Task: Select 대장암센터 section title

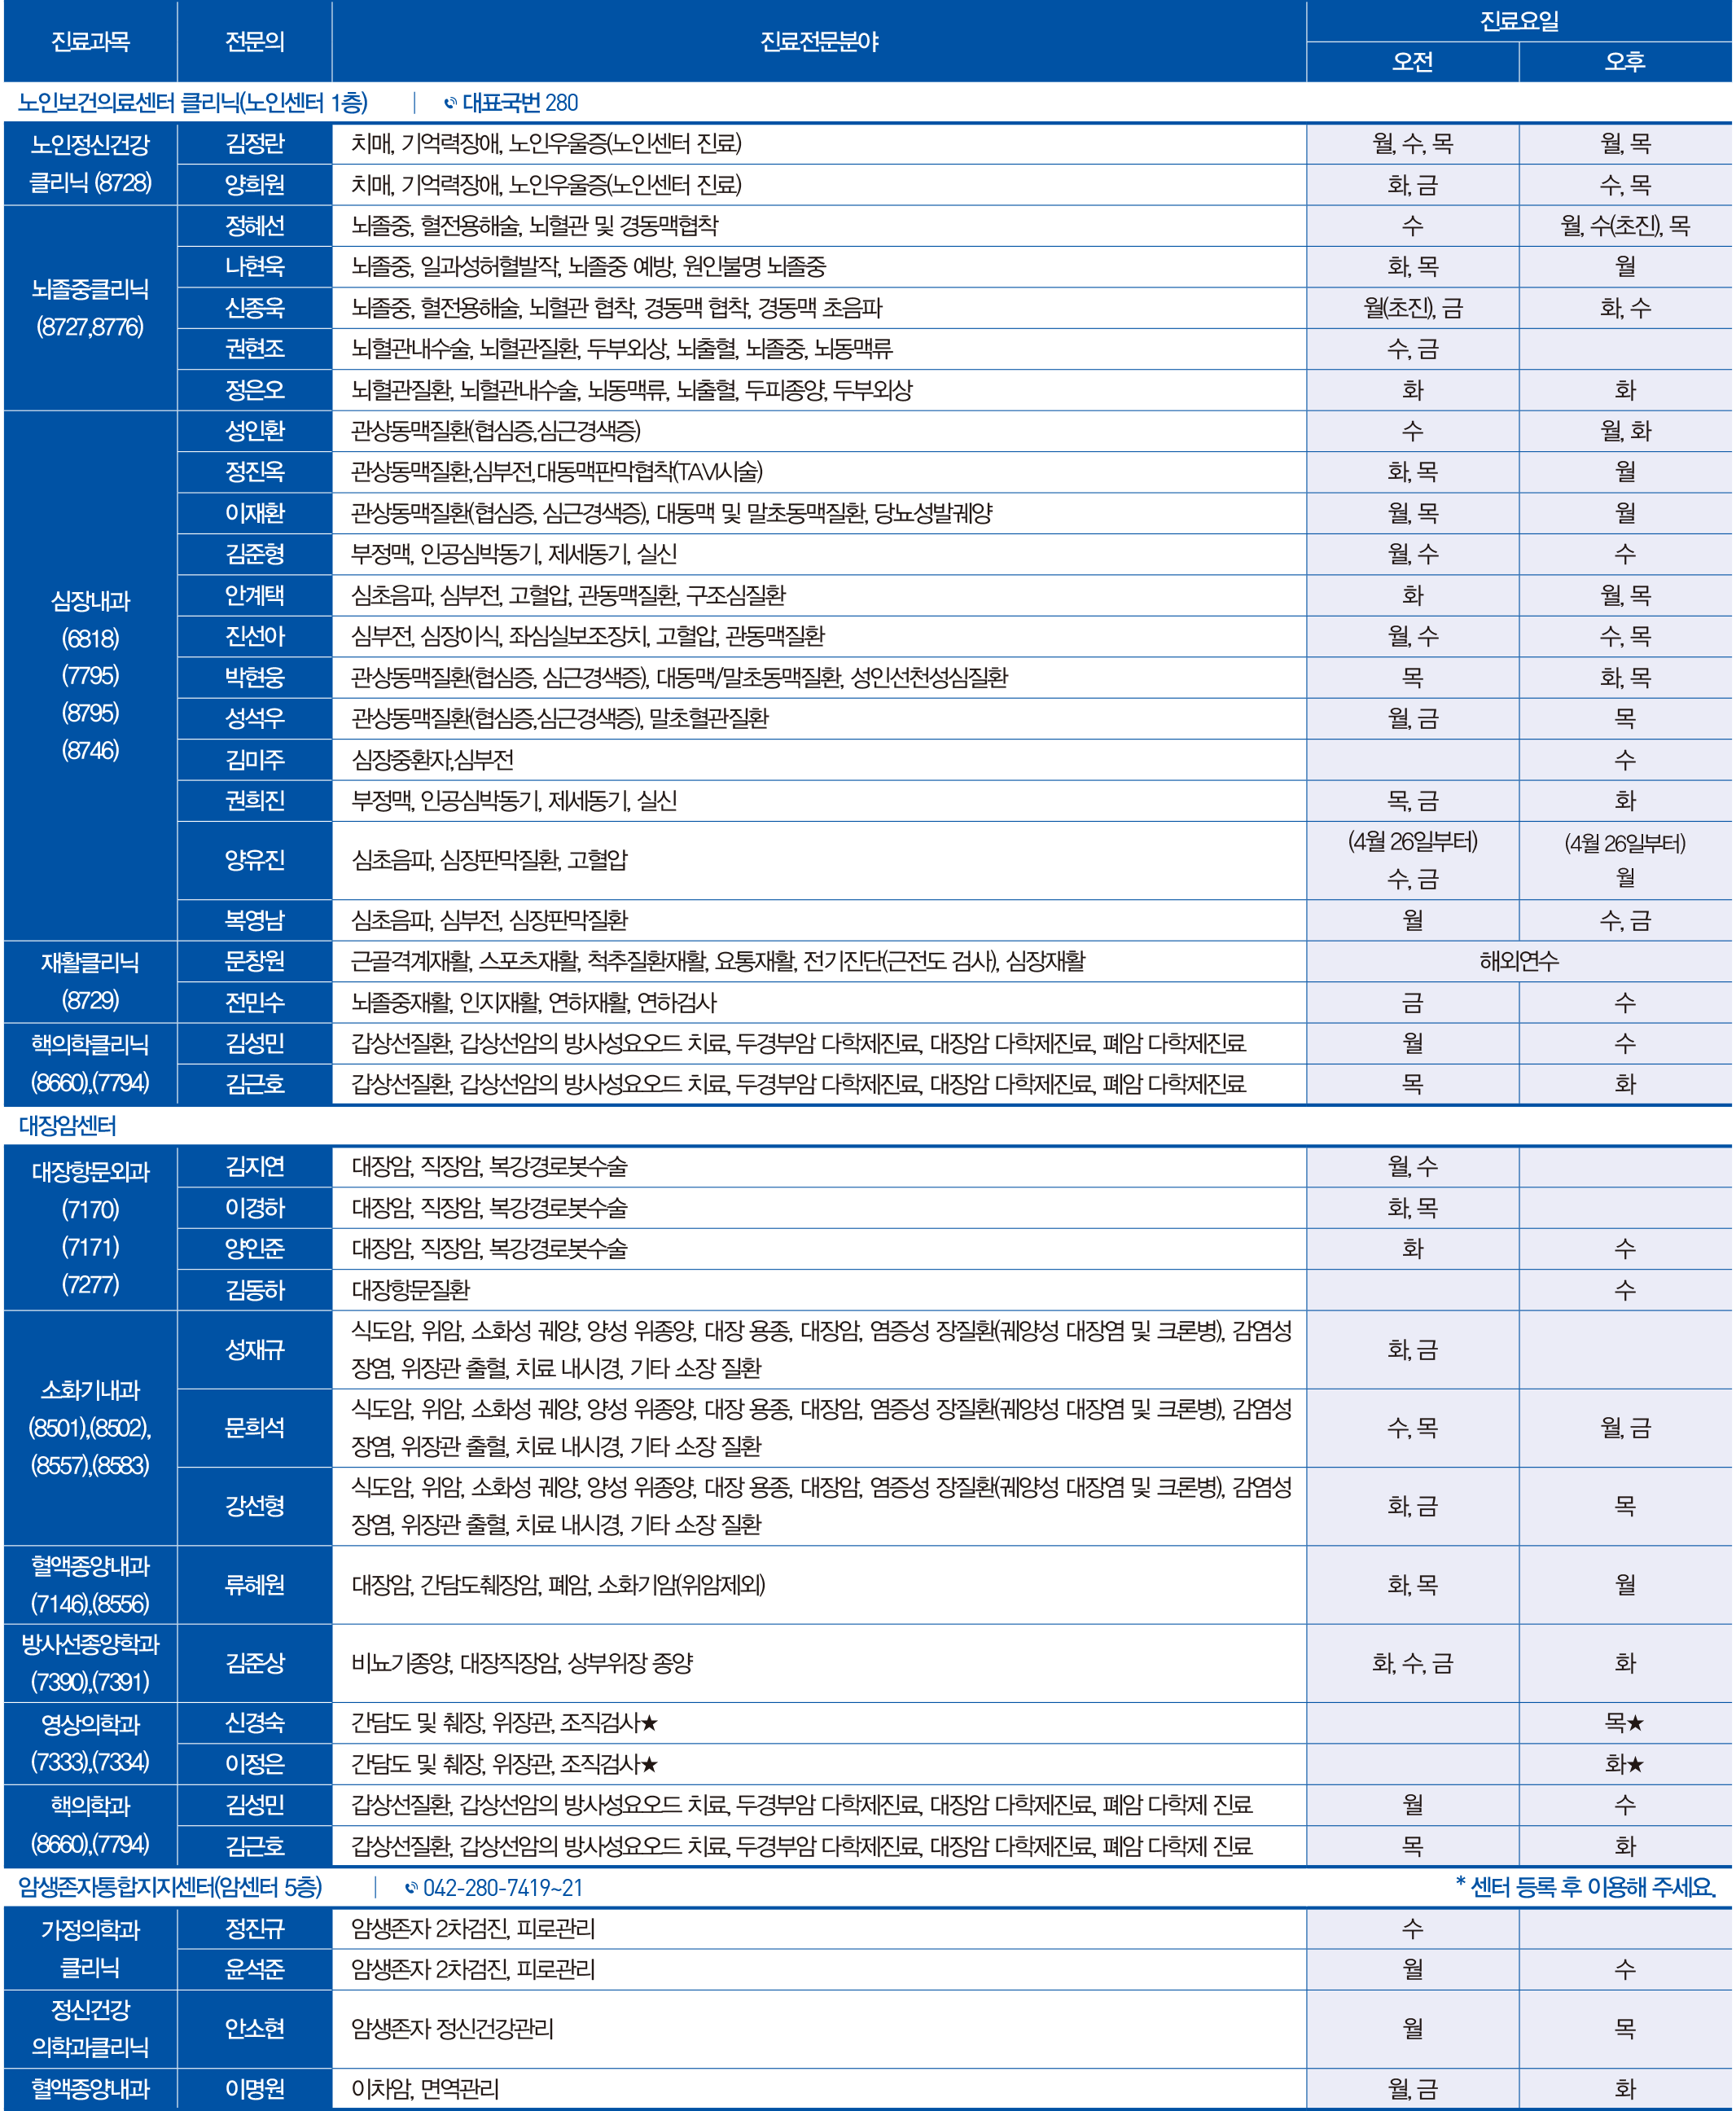Action: point(68,1126)
